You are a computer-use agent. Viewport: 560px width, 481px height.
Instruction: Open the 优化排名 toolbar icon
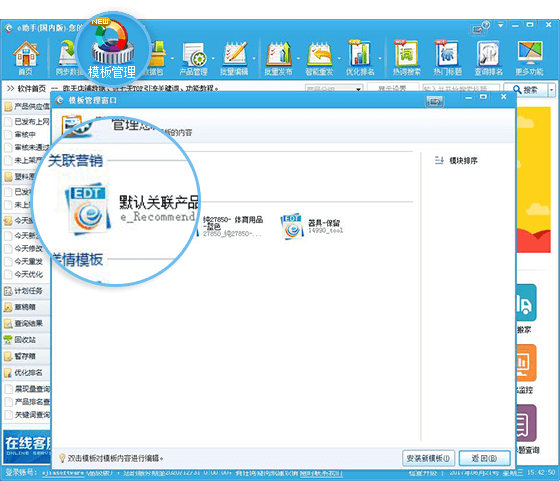click(360, 58)
